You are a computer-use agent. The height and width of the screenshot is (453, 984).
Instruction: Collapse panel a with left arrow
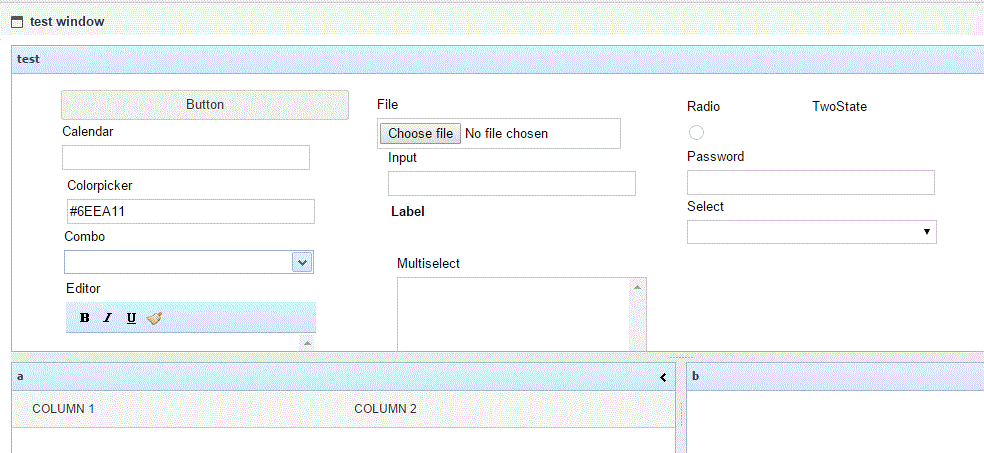tap(663, 377)
